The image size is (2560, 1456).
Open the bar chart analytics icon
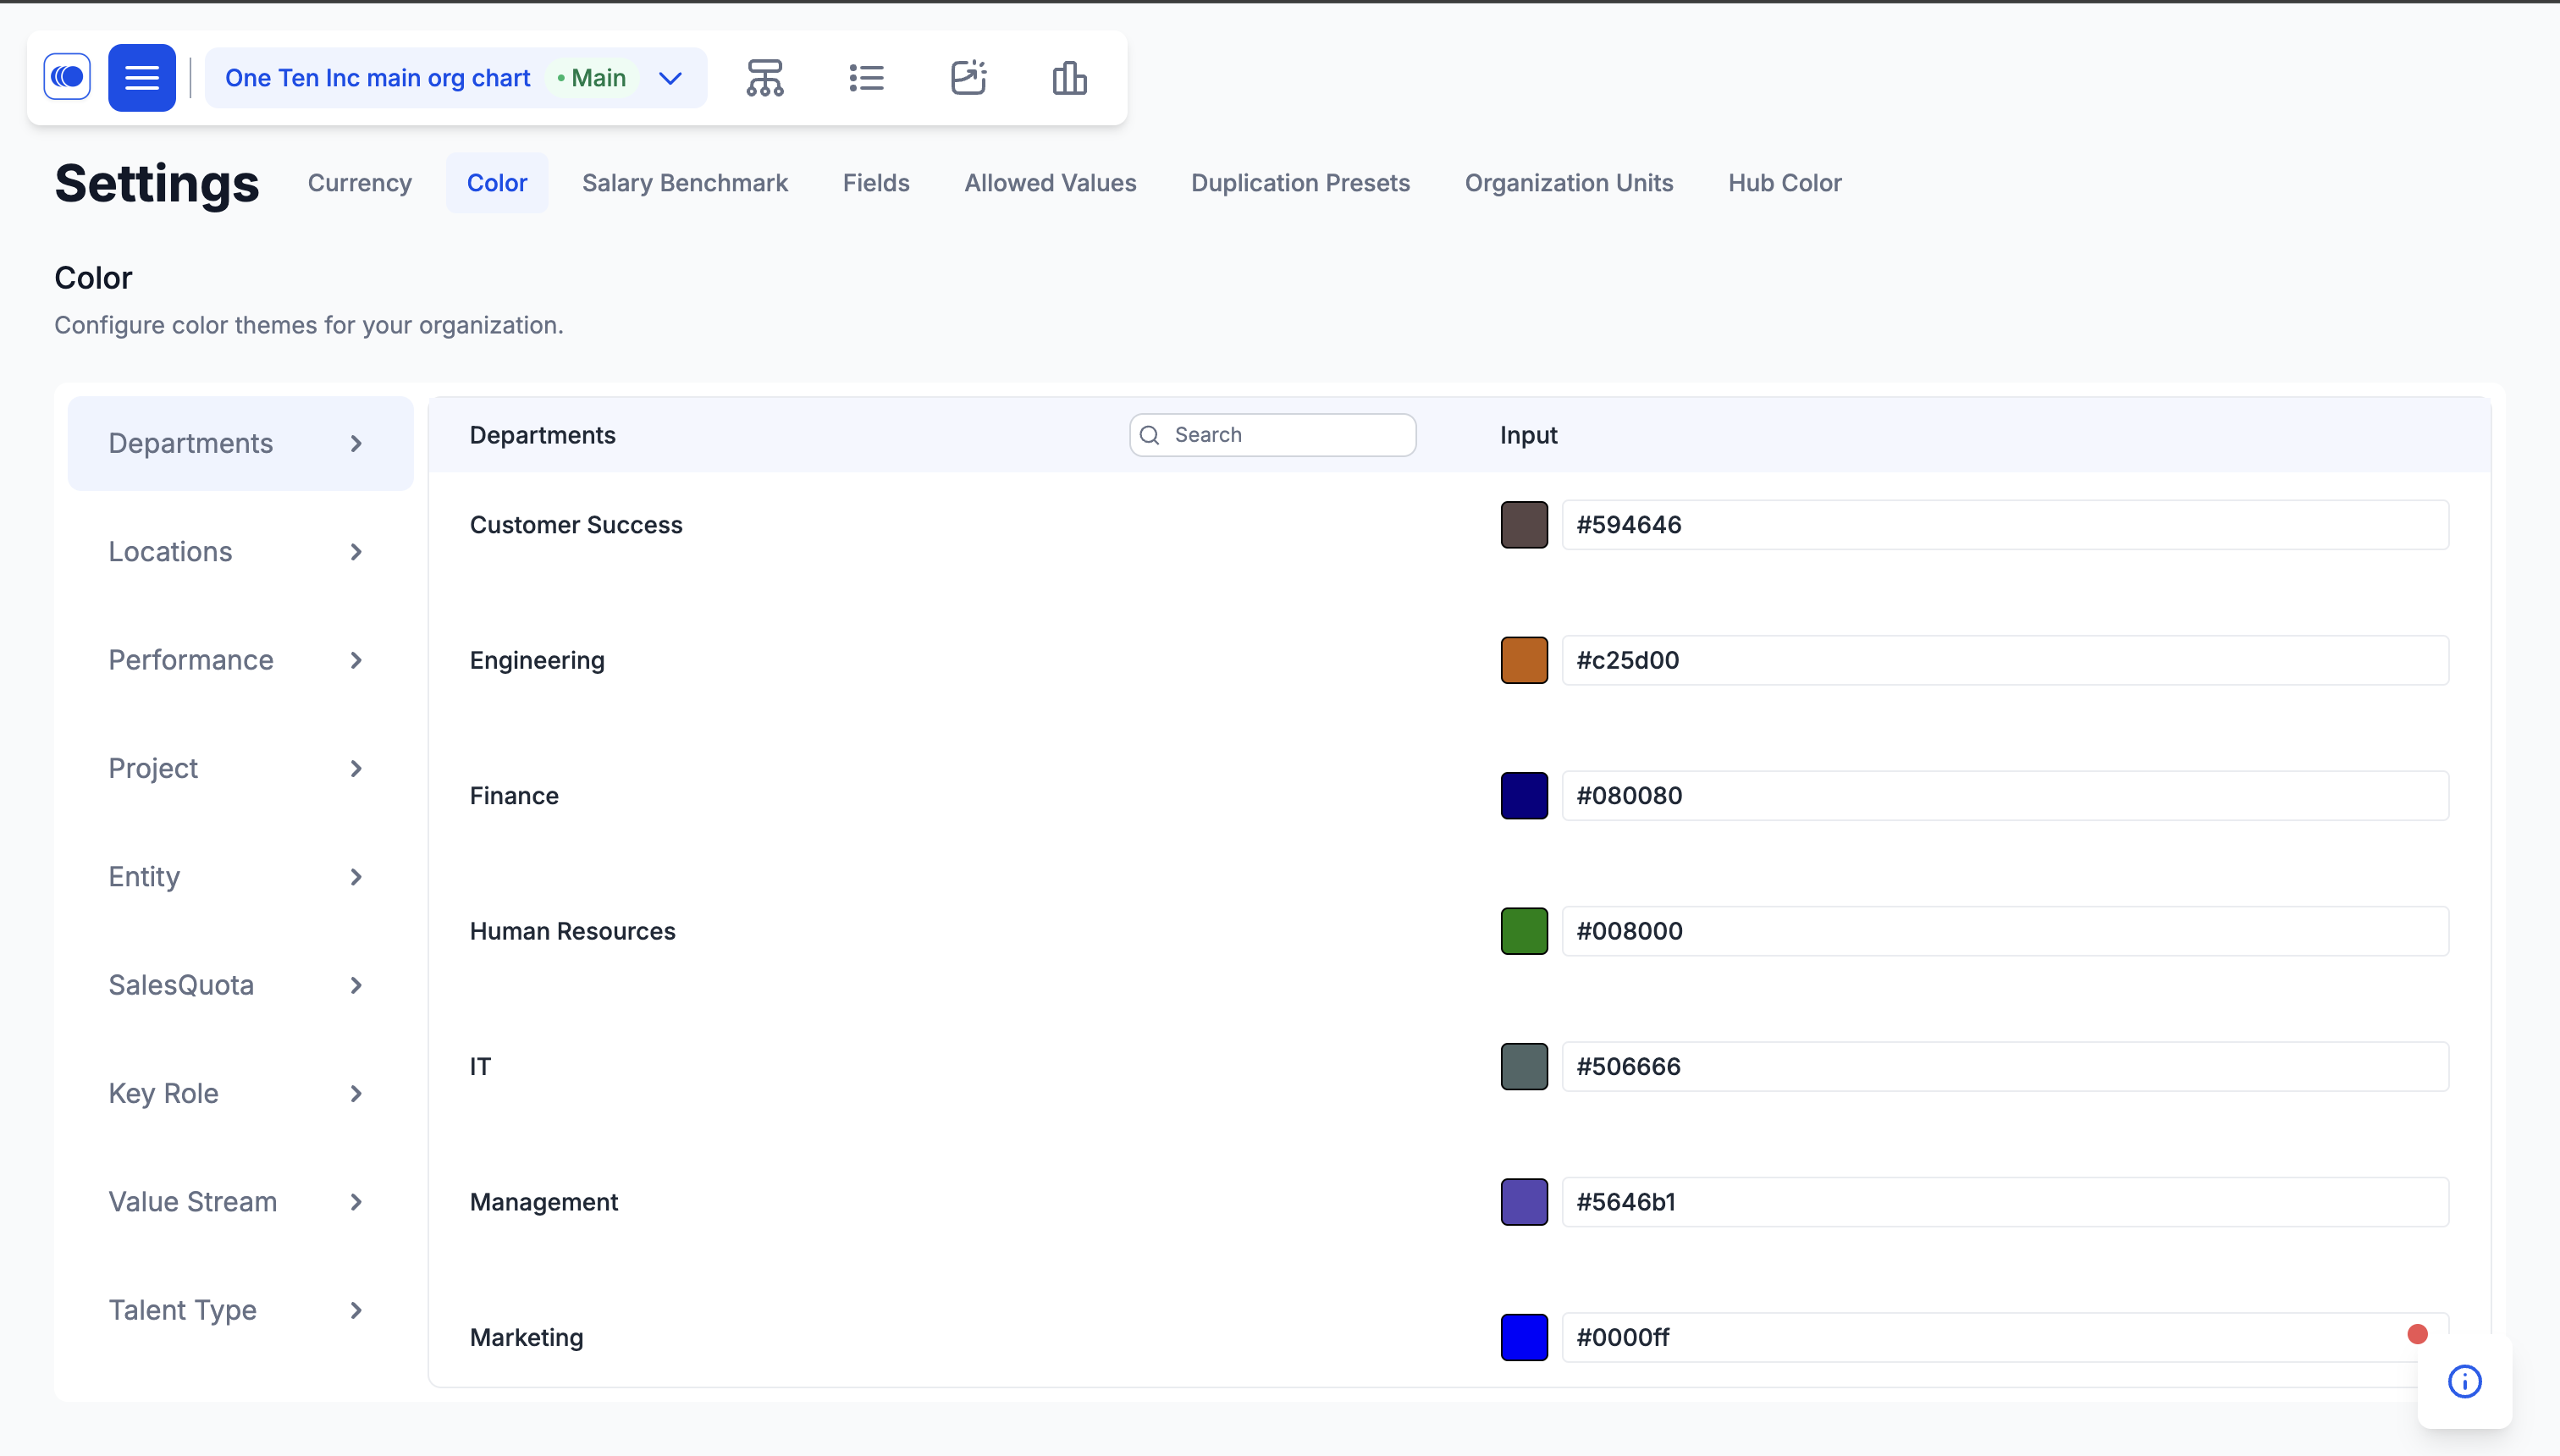[x=1069, y=77]
